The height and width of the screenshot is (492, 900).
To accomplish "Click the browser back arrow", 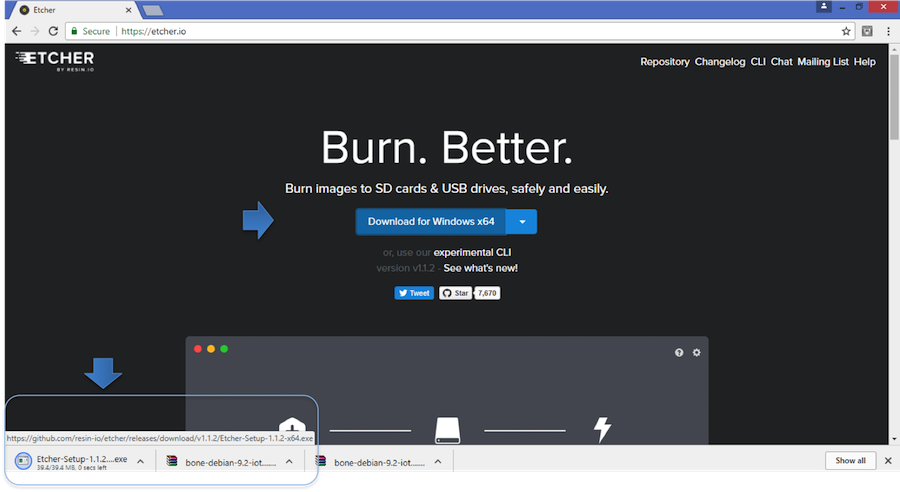I will [17, 31].
